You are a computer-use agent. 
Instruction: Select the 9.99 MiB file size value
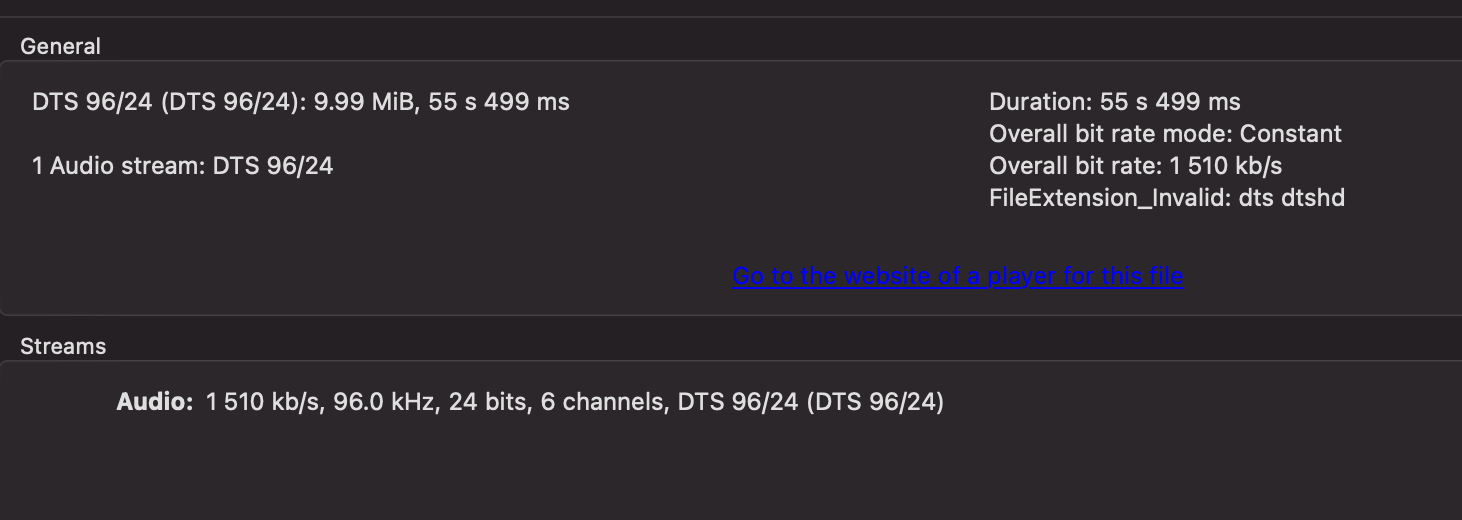point(364,102)
